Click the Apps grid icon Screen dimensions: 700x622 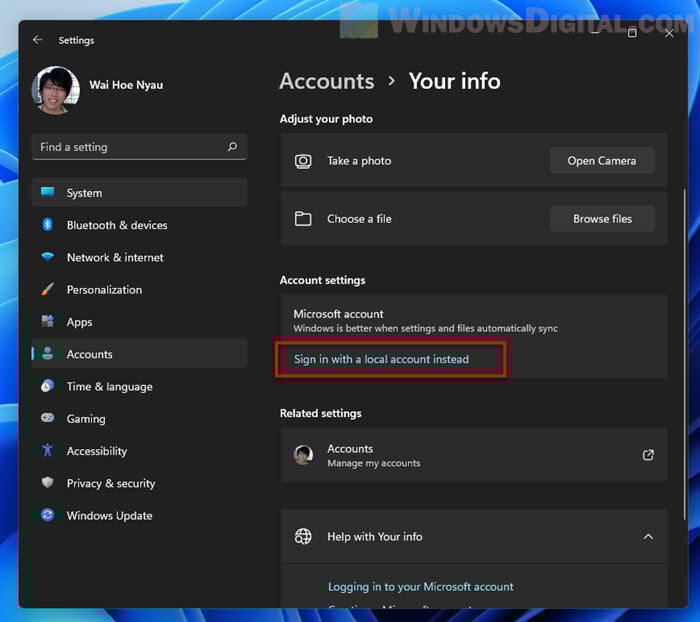(x=47, y=321)
